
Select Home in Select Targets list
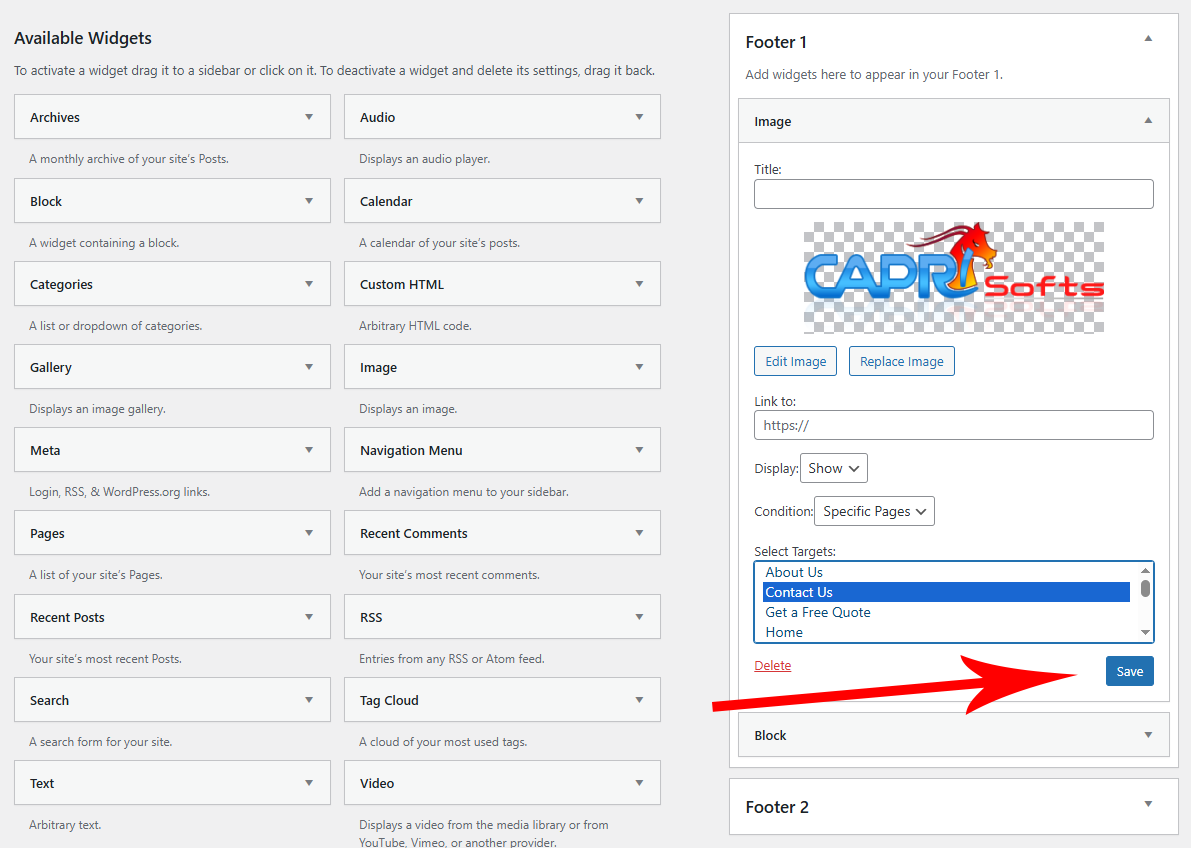click(x=946, y=632)
